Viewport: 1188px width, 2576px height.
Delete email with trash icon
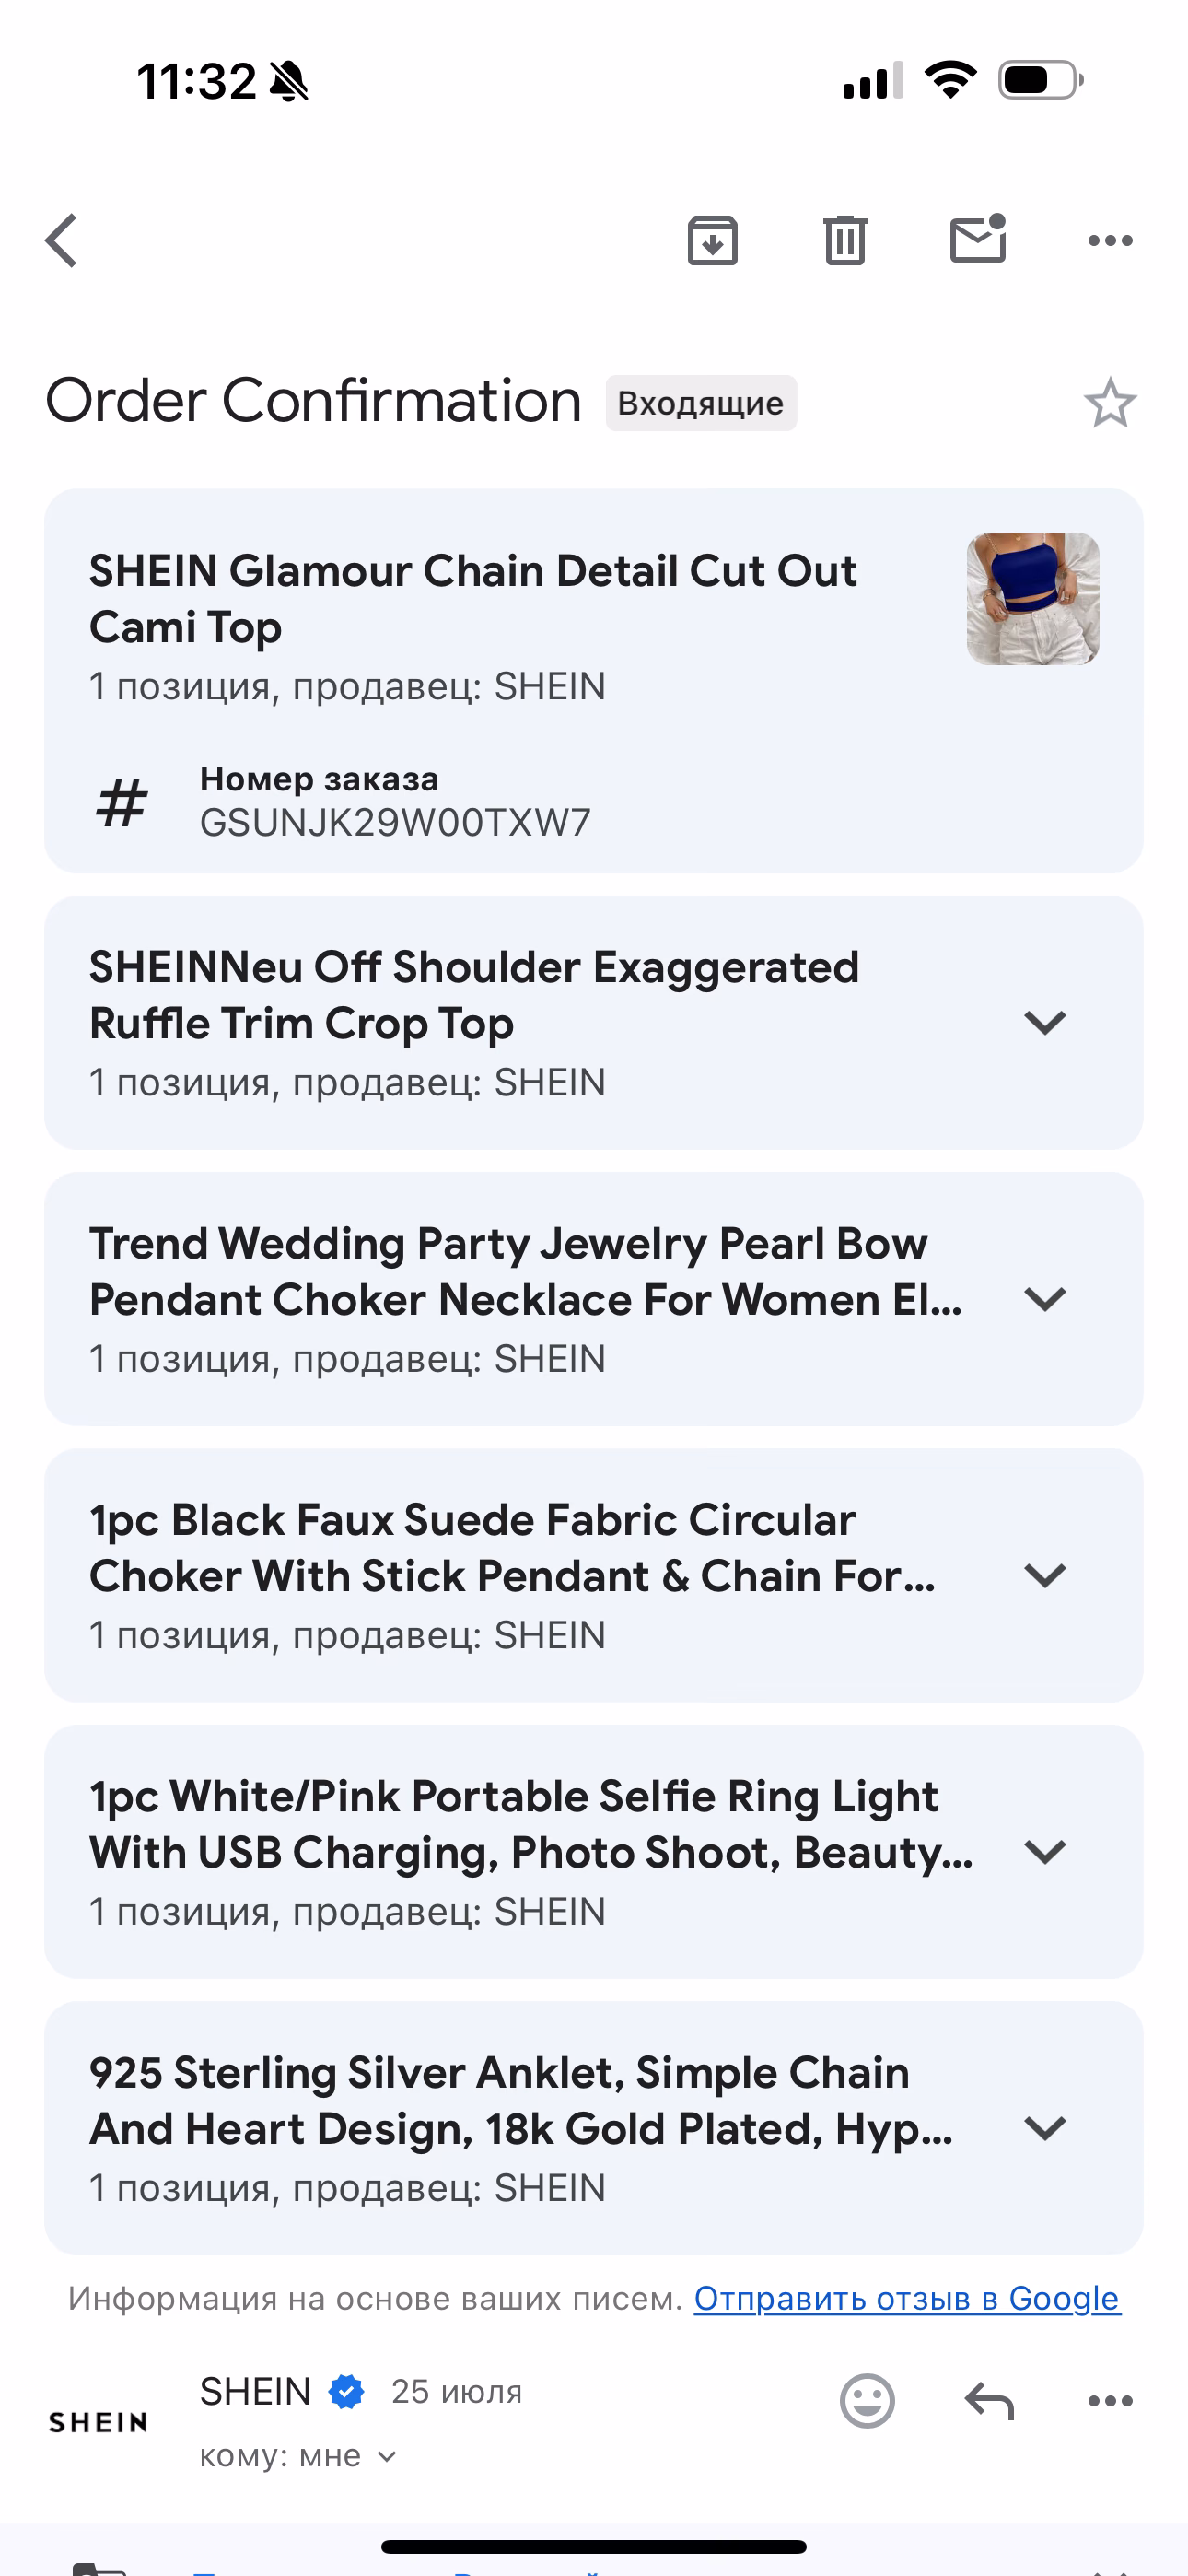coord(845,240)
